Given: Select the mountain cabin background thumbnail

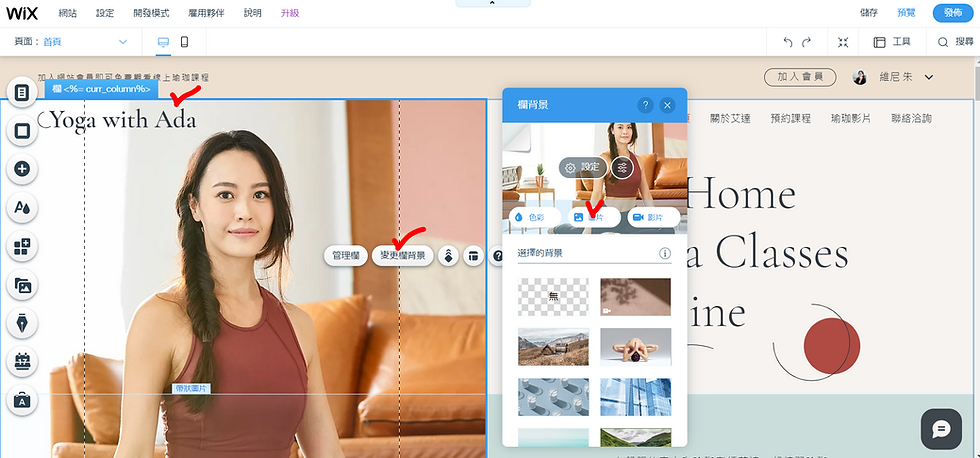Looking at the screenshot, I should tap(553, 347).
